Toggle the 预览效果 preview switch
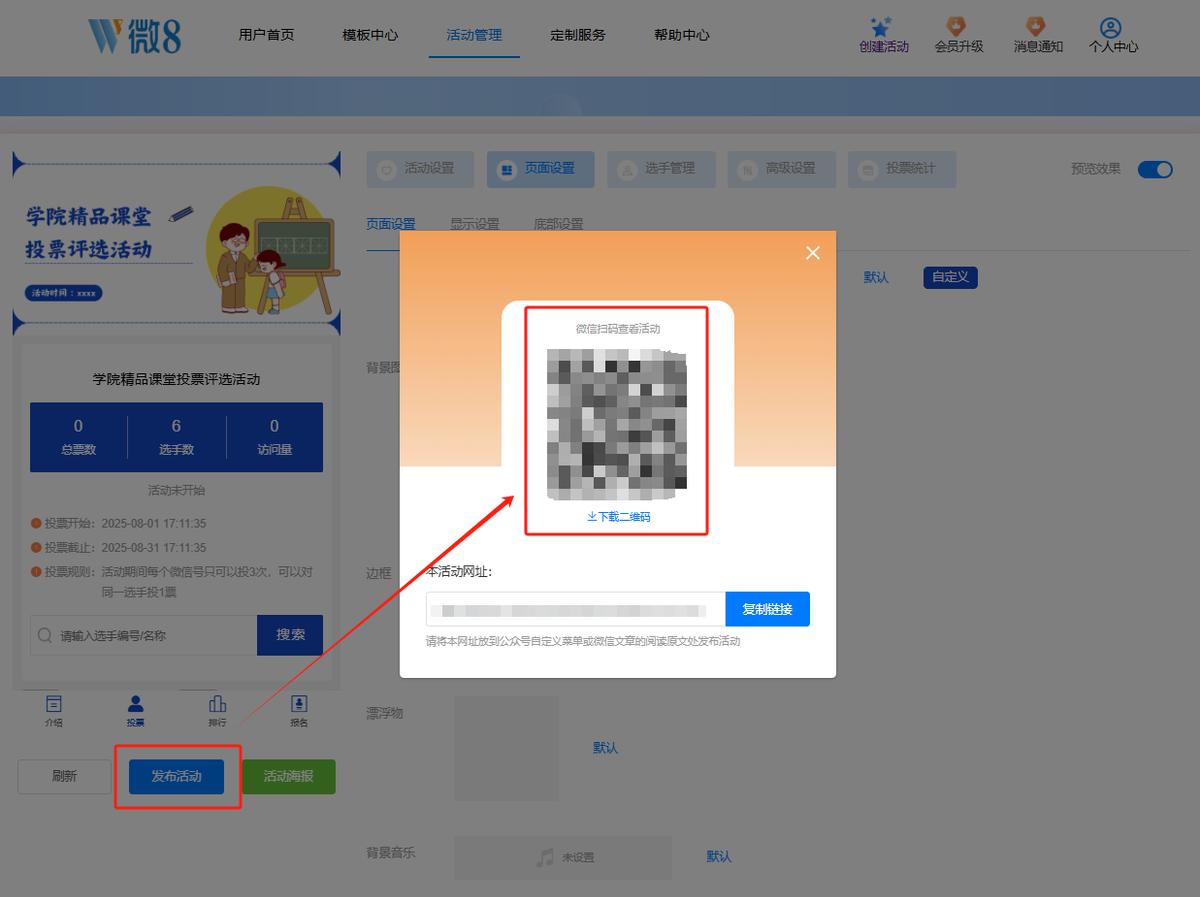Screen dimensions: 1200x897 (x=1155, y=169)
